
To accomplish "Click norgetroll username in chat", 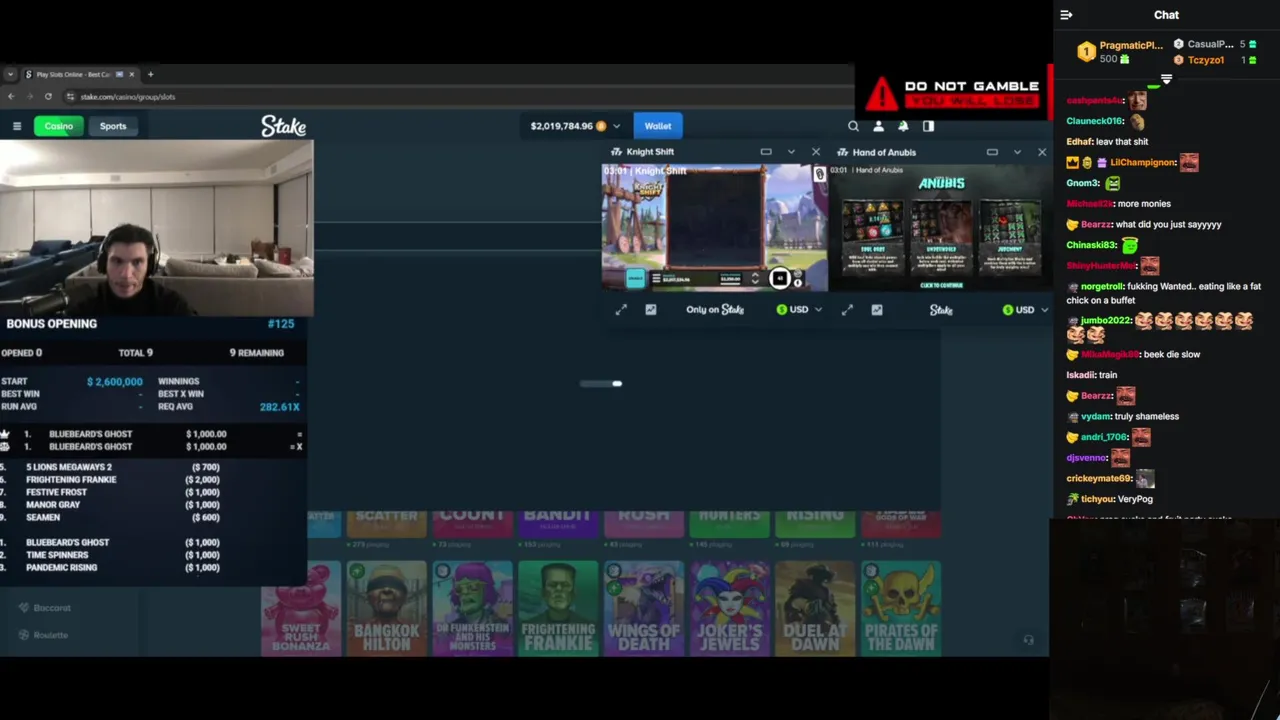I will click(x=1102, y=286).
